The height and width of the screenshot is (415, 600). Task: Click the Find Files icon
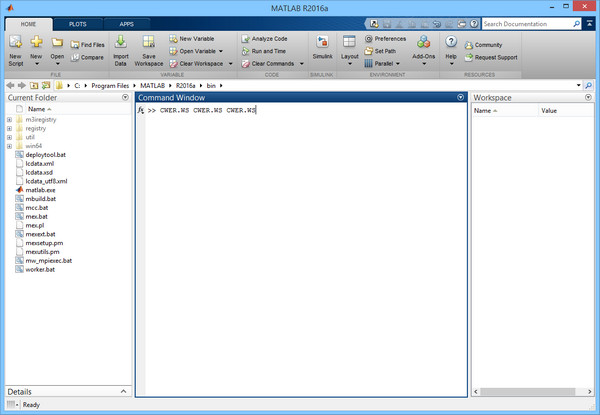[87, 45]
